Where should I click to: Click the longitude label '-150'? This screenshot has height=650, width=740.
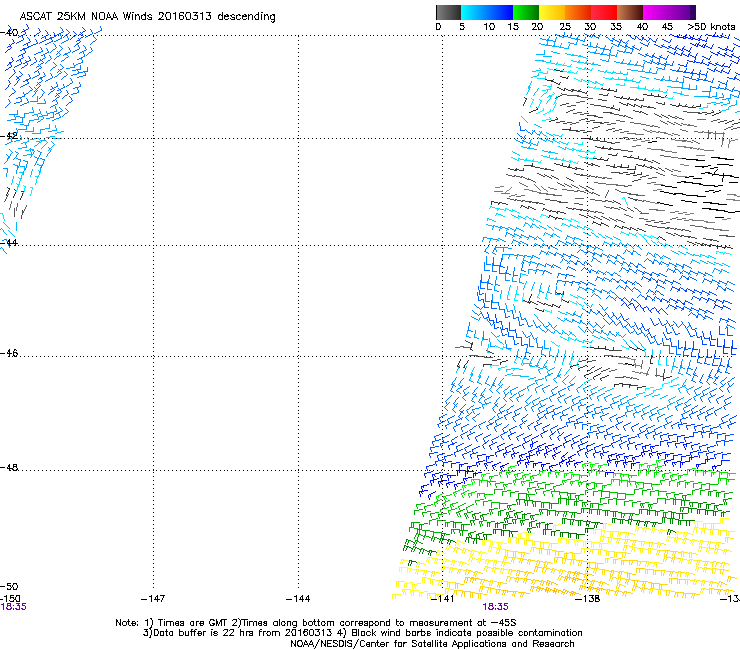pyautogui.click(x=10, y=599)
